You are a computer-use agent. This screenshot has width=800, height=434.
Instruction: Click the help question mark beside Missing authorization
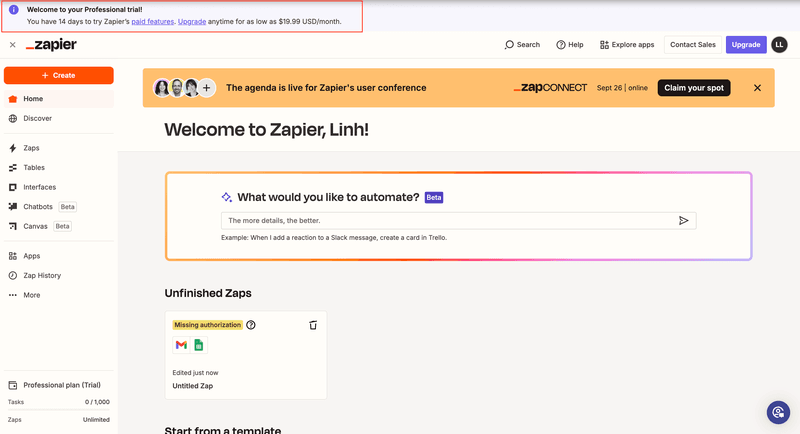point(251,325)
